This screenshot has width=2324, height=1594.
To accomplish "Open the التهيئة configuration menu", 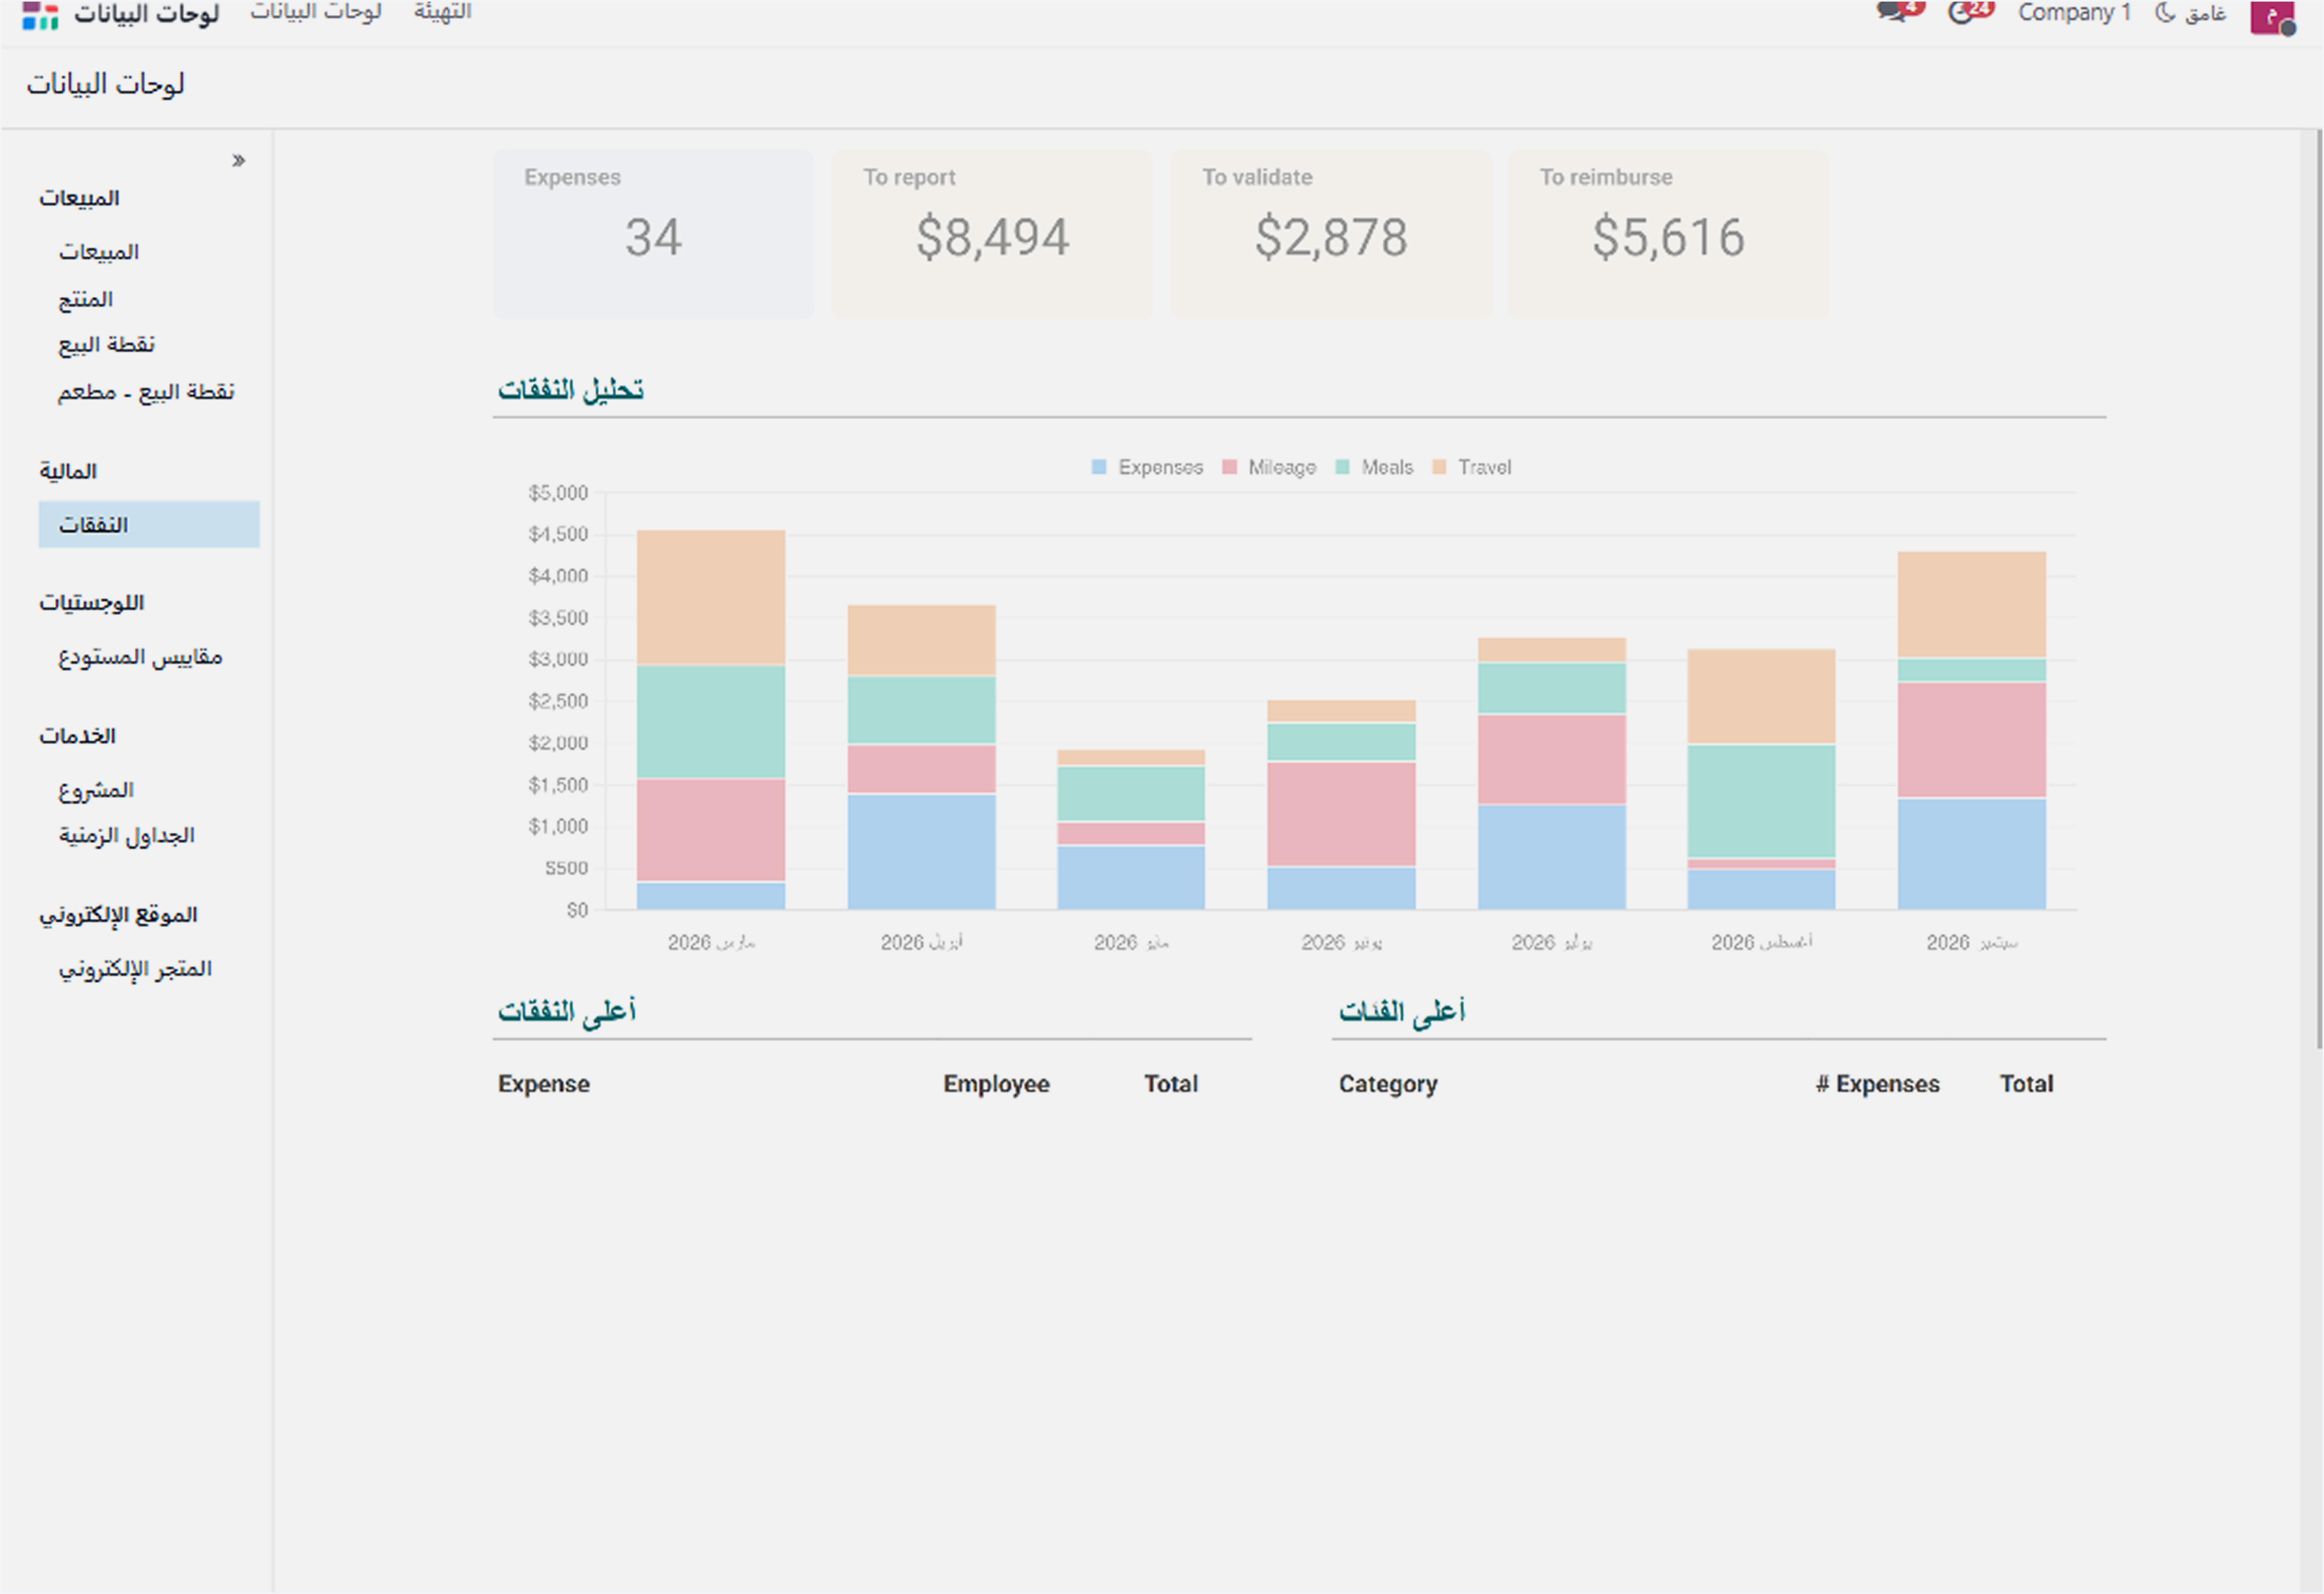I will [443, 12].
